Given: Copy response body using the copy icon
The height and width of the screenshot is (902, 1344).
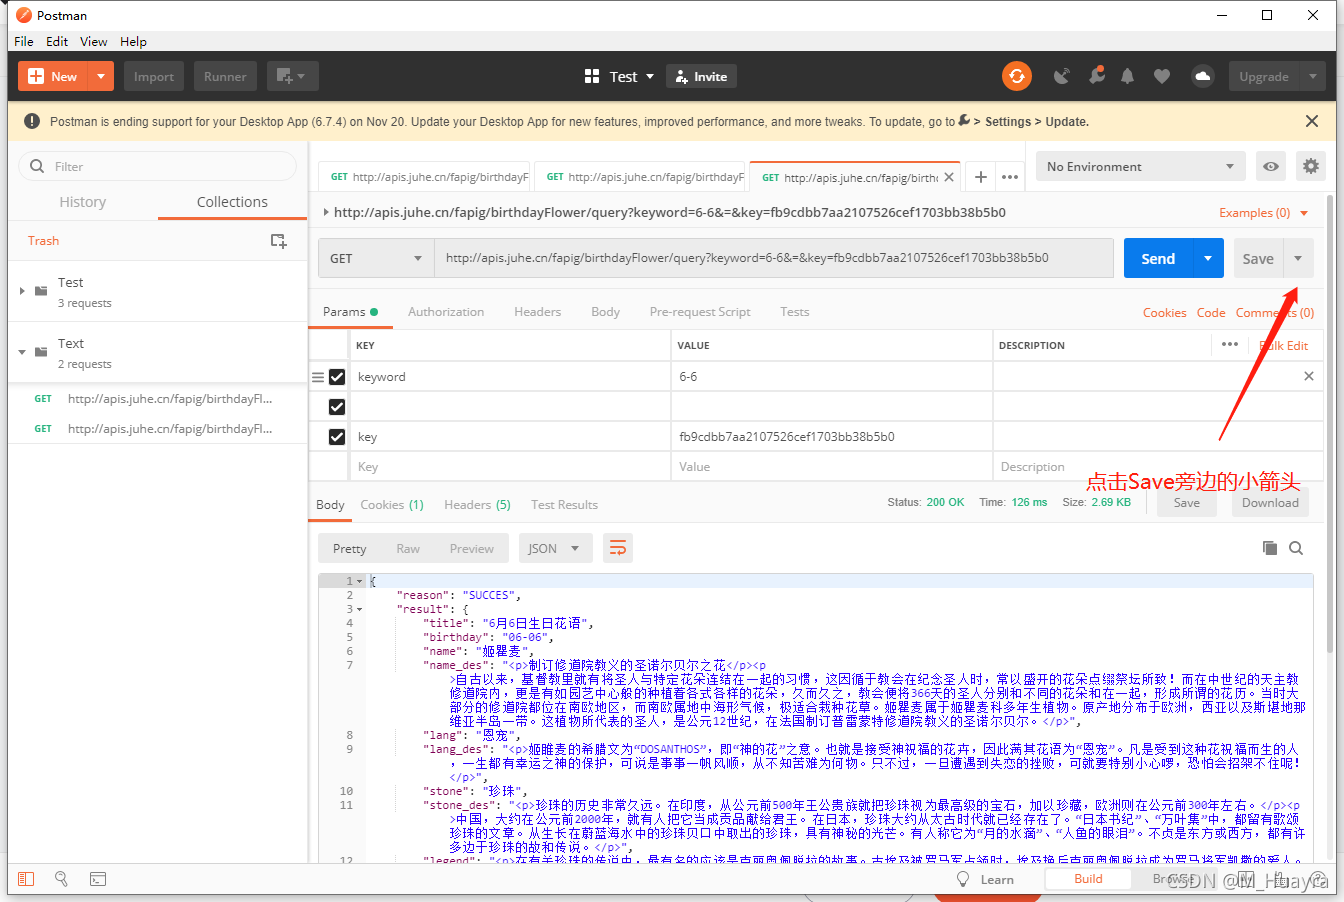Looking at the screenshot, I should click(x=1269, y=548).
